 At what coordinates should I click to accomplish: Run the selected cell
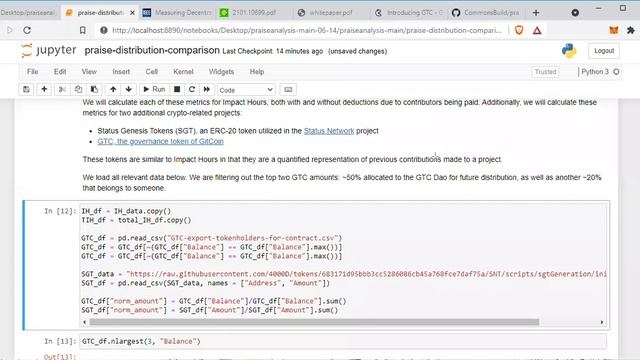pyautogui.click(x=154, y=89)
